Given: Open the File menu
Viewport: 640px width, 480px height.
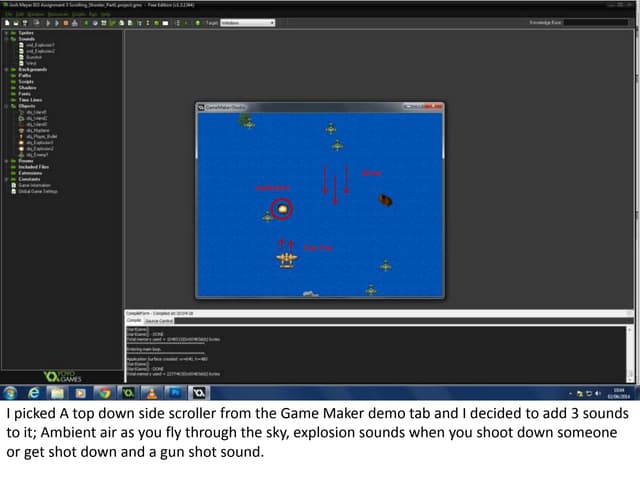Looking at the screenshot, I should (7, 13).
